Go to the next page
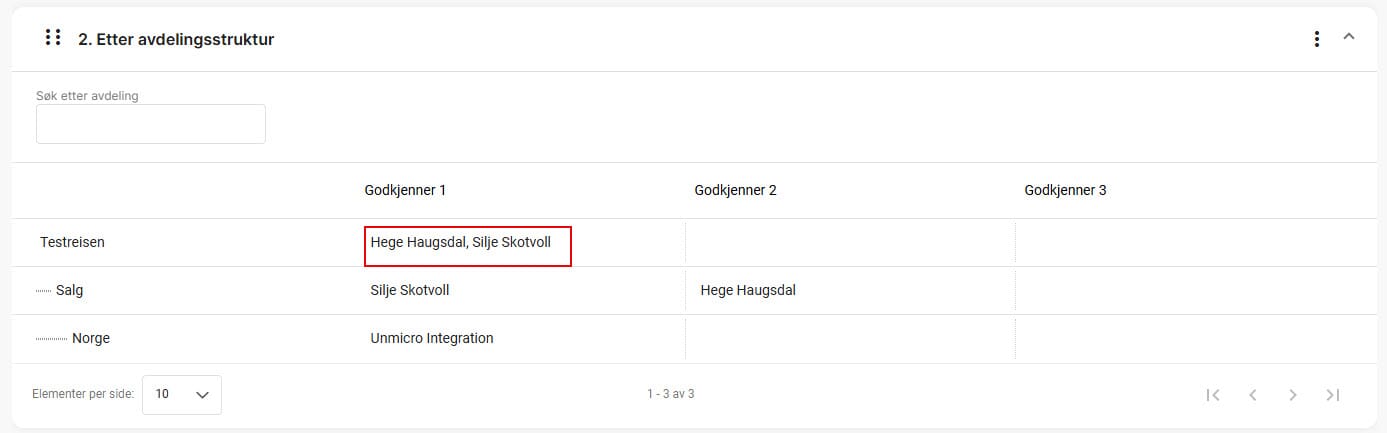This screenshot has width=1387, height=433. (1293, 395)
